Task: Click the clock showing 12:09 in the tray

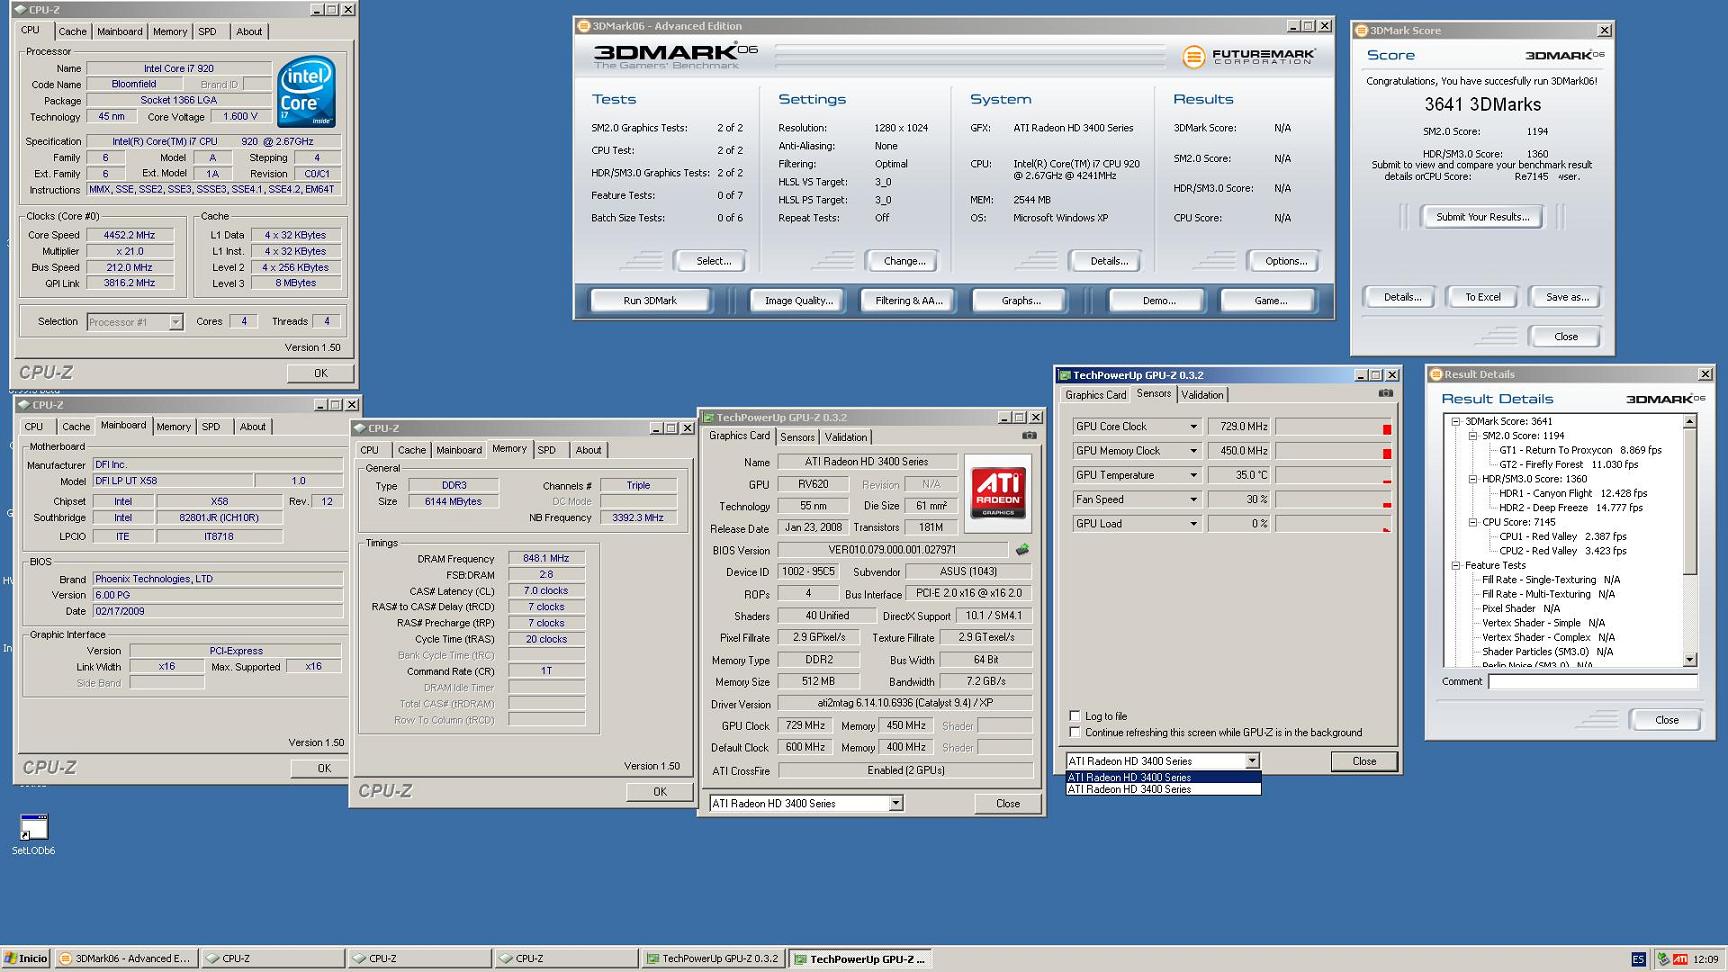Action: pyautogui.click(x=1706, y=959)
